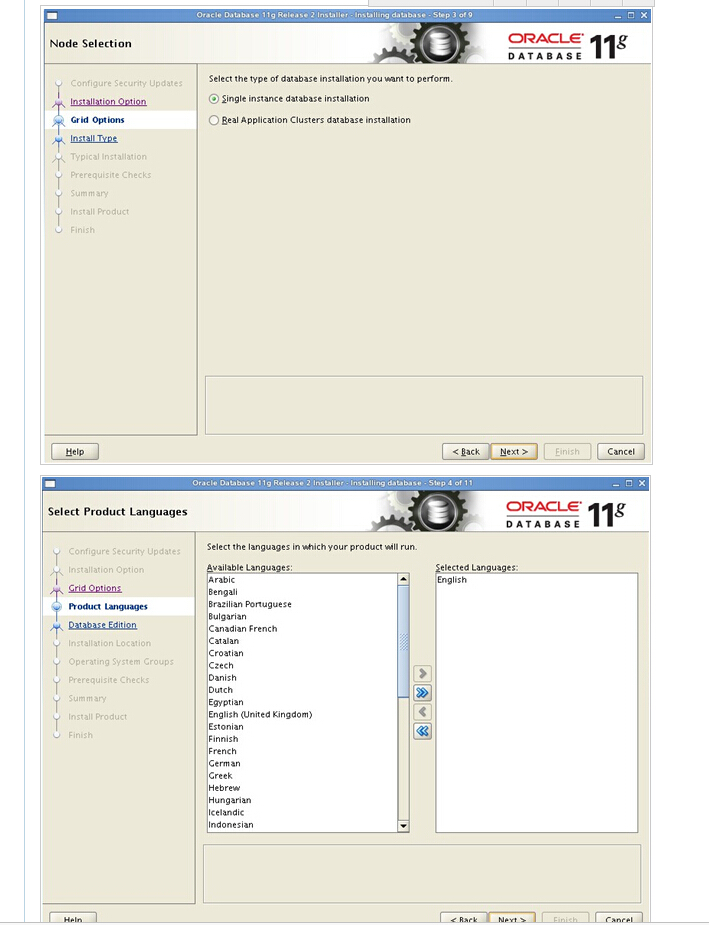Go to Install Type step link
709x925 pixels.
click(x=94, y=138)
